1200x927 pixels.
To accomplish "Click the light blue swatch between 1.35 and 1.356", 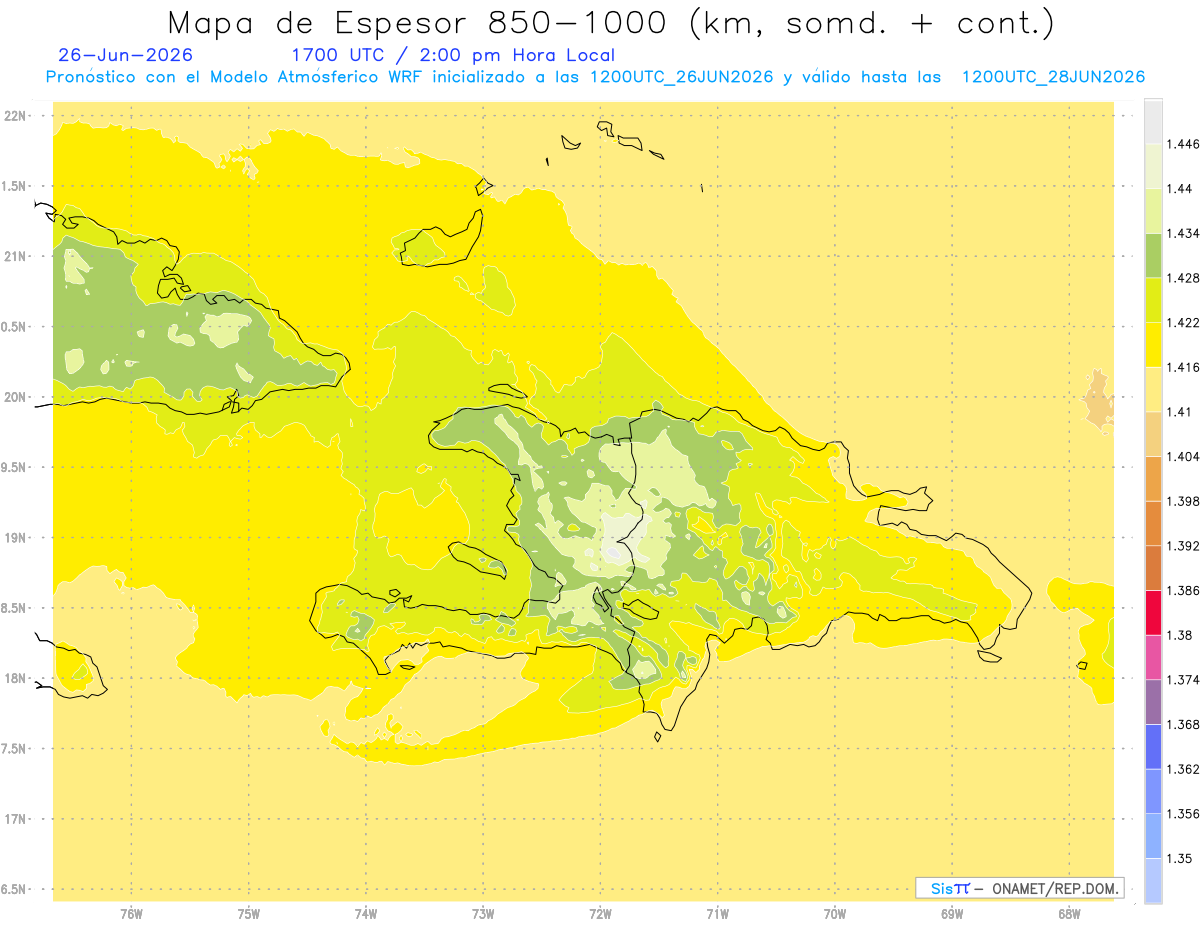I will 1153,836.
